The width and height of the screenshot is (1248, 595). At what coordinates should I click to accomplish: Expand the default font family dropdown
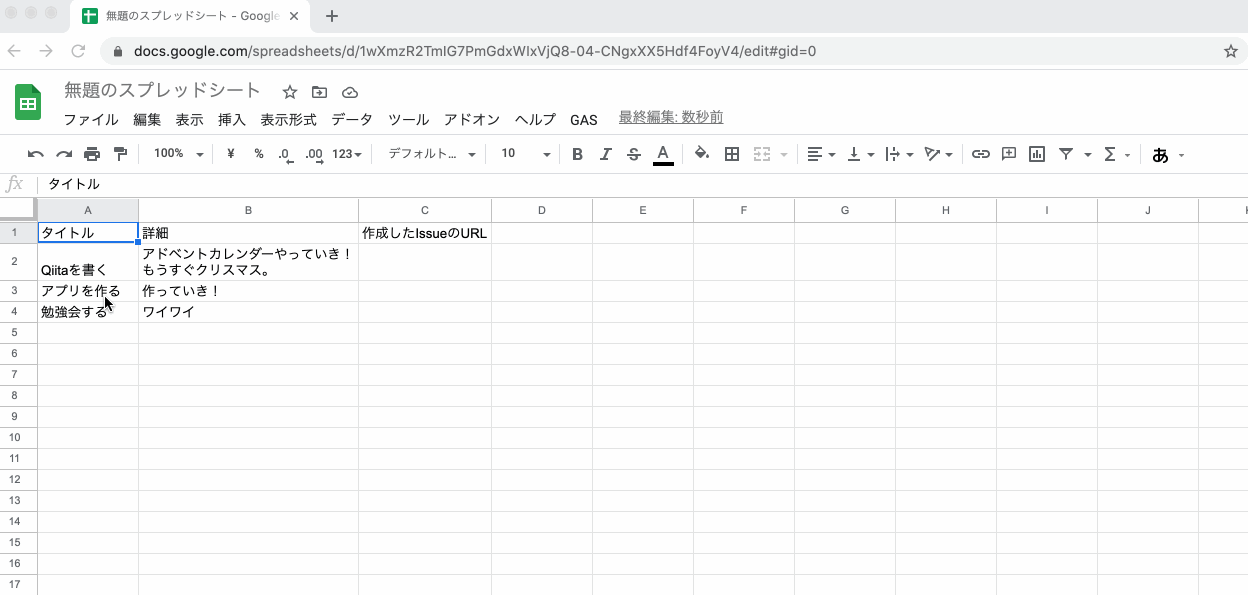[431, 154]
